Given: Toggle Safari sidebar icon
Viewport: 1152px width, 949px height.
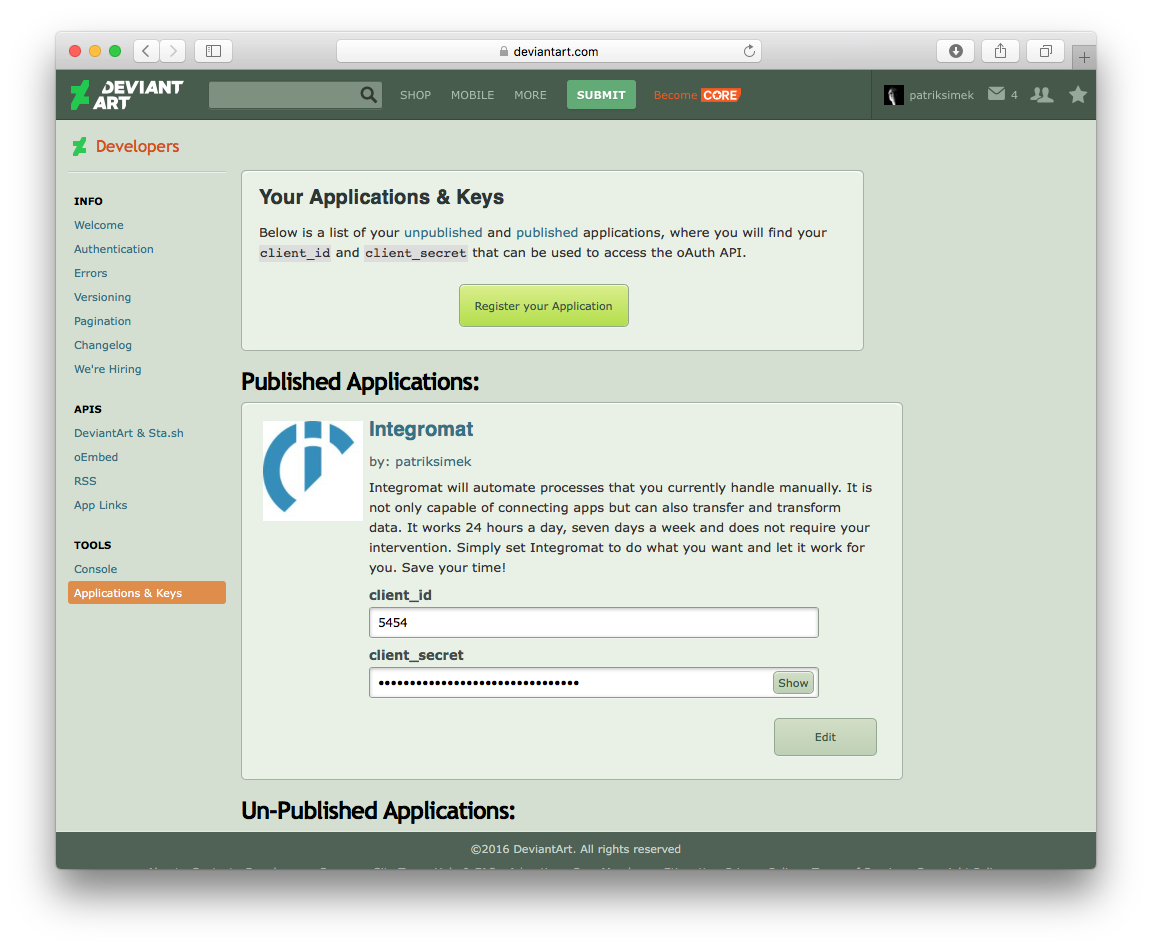Looking at the screenshot, I should click(x=213, y=51).
